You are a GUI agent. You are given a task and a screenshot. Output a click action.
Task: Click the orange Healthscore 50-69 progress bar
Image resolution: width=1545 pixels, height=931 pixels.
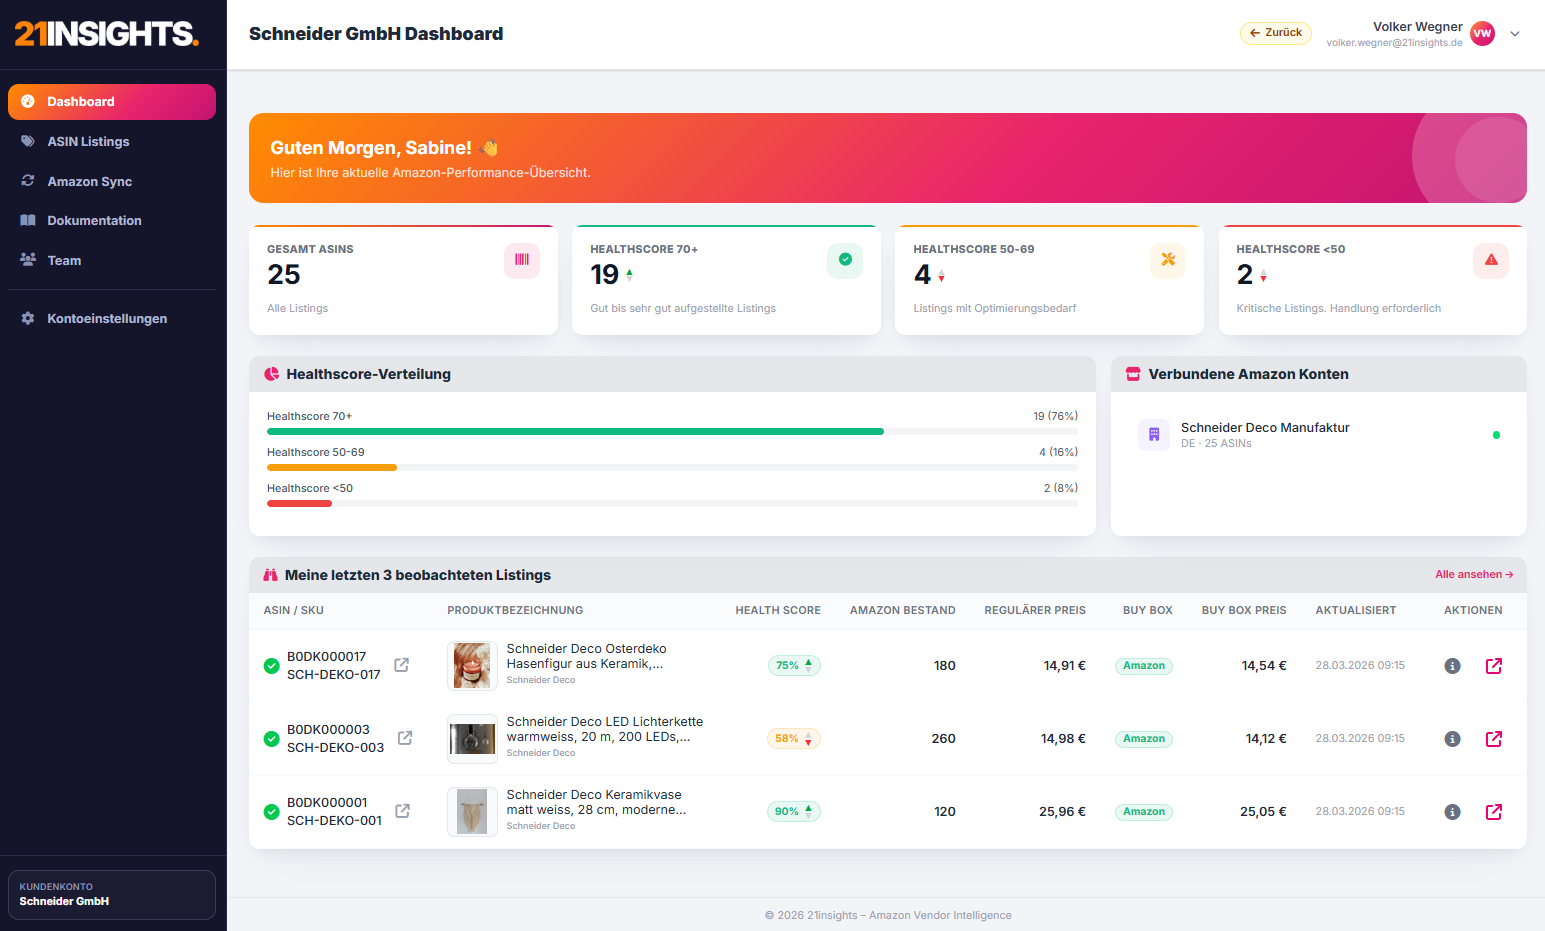[332, 468]
